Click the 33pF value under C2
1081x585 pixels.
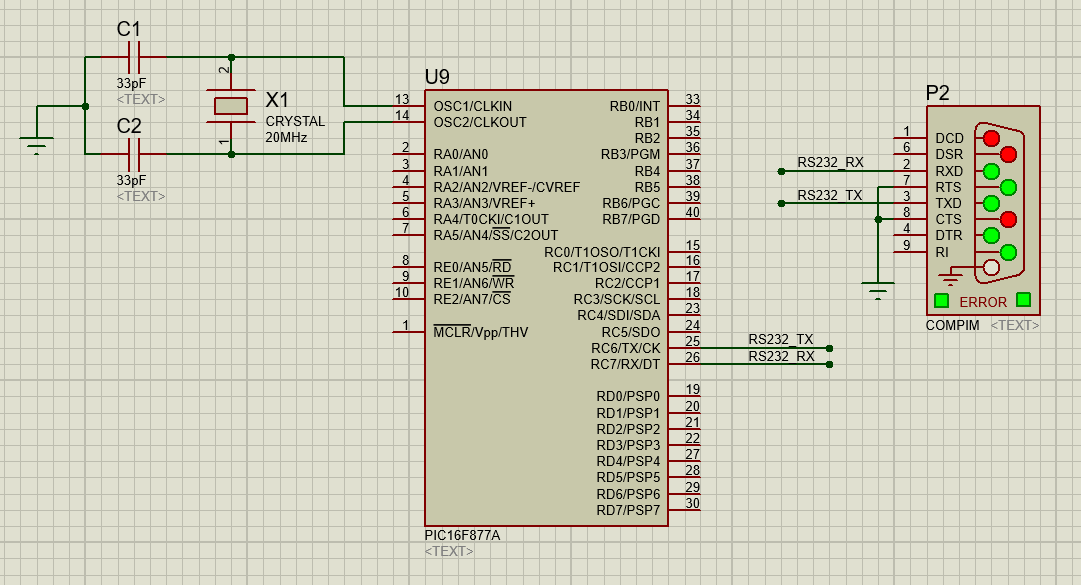pos(131,180)
